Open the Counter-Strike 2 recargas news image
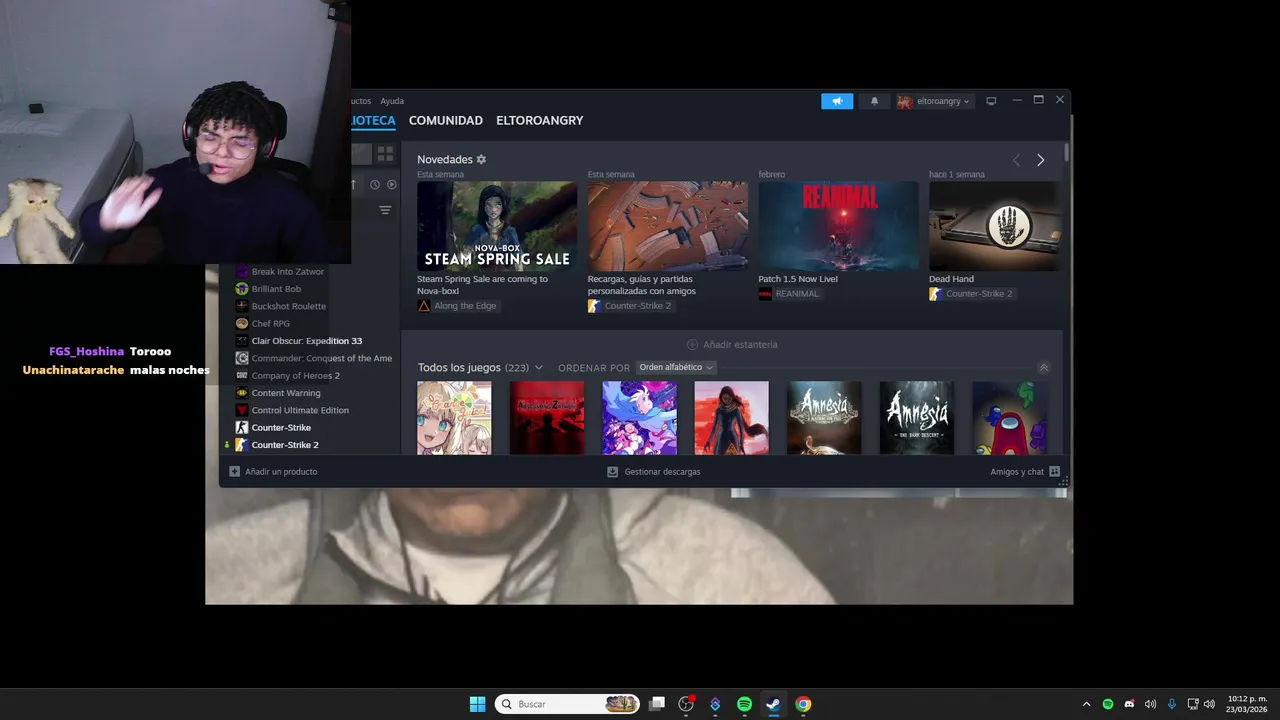Viewport: 1280px width, 720px height. (x=668, y=226)
